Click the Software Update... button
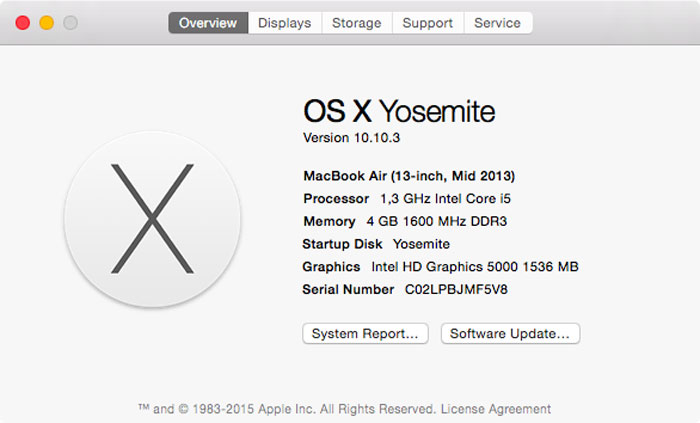This screenshot has height=423, width=700. coord(510,333)
